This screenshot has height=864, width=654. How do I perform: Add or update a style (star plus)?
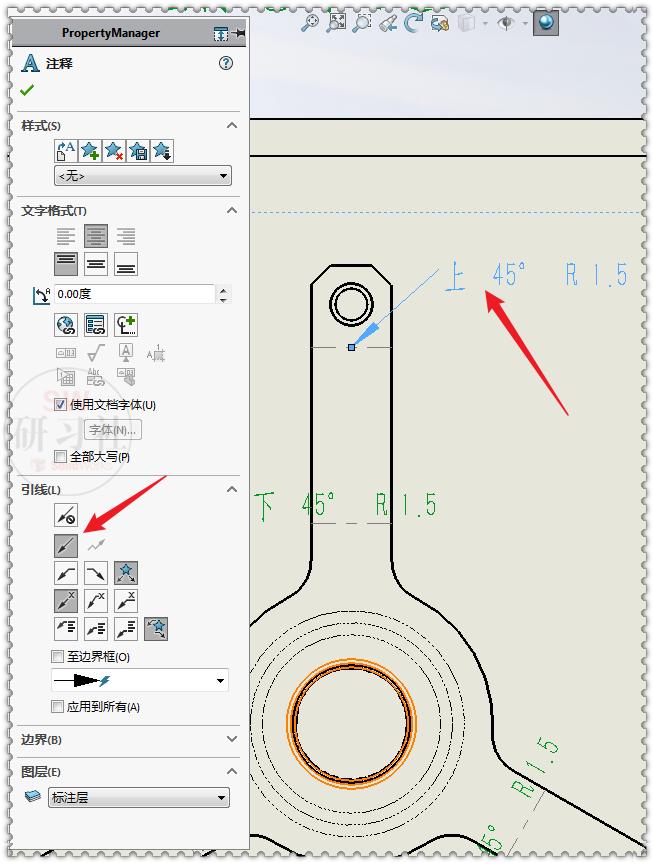[90, 150]
